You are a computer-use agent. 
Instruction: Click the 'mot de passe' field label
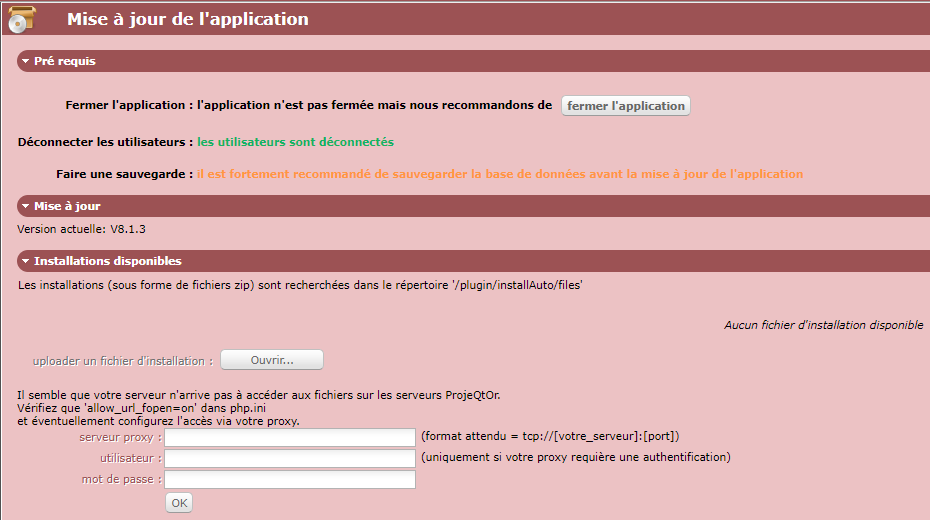point(122,479)
